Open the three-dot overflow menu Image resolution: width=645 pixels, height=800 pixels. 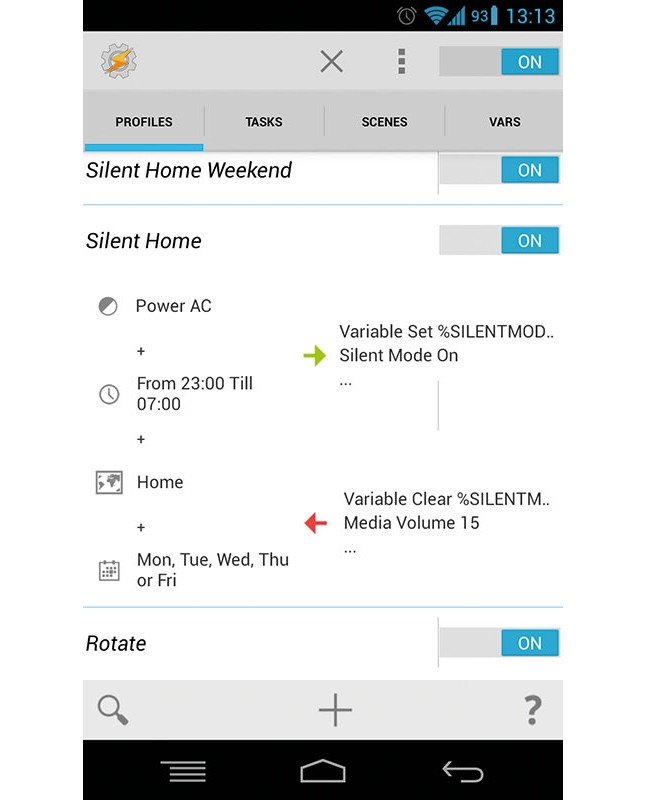pos(401,62)
